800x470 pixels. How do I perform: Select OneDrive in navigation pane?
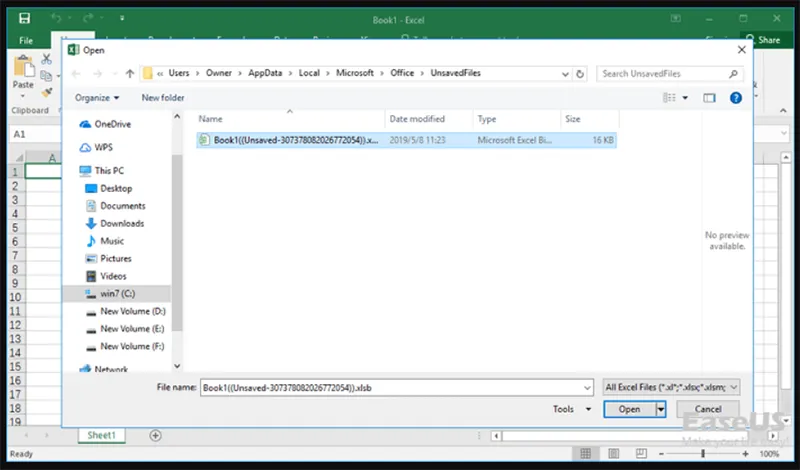pos(105,124)
